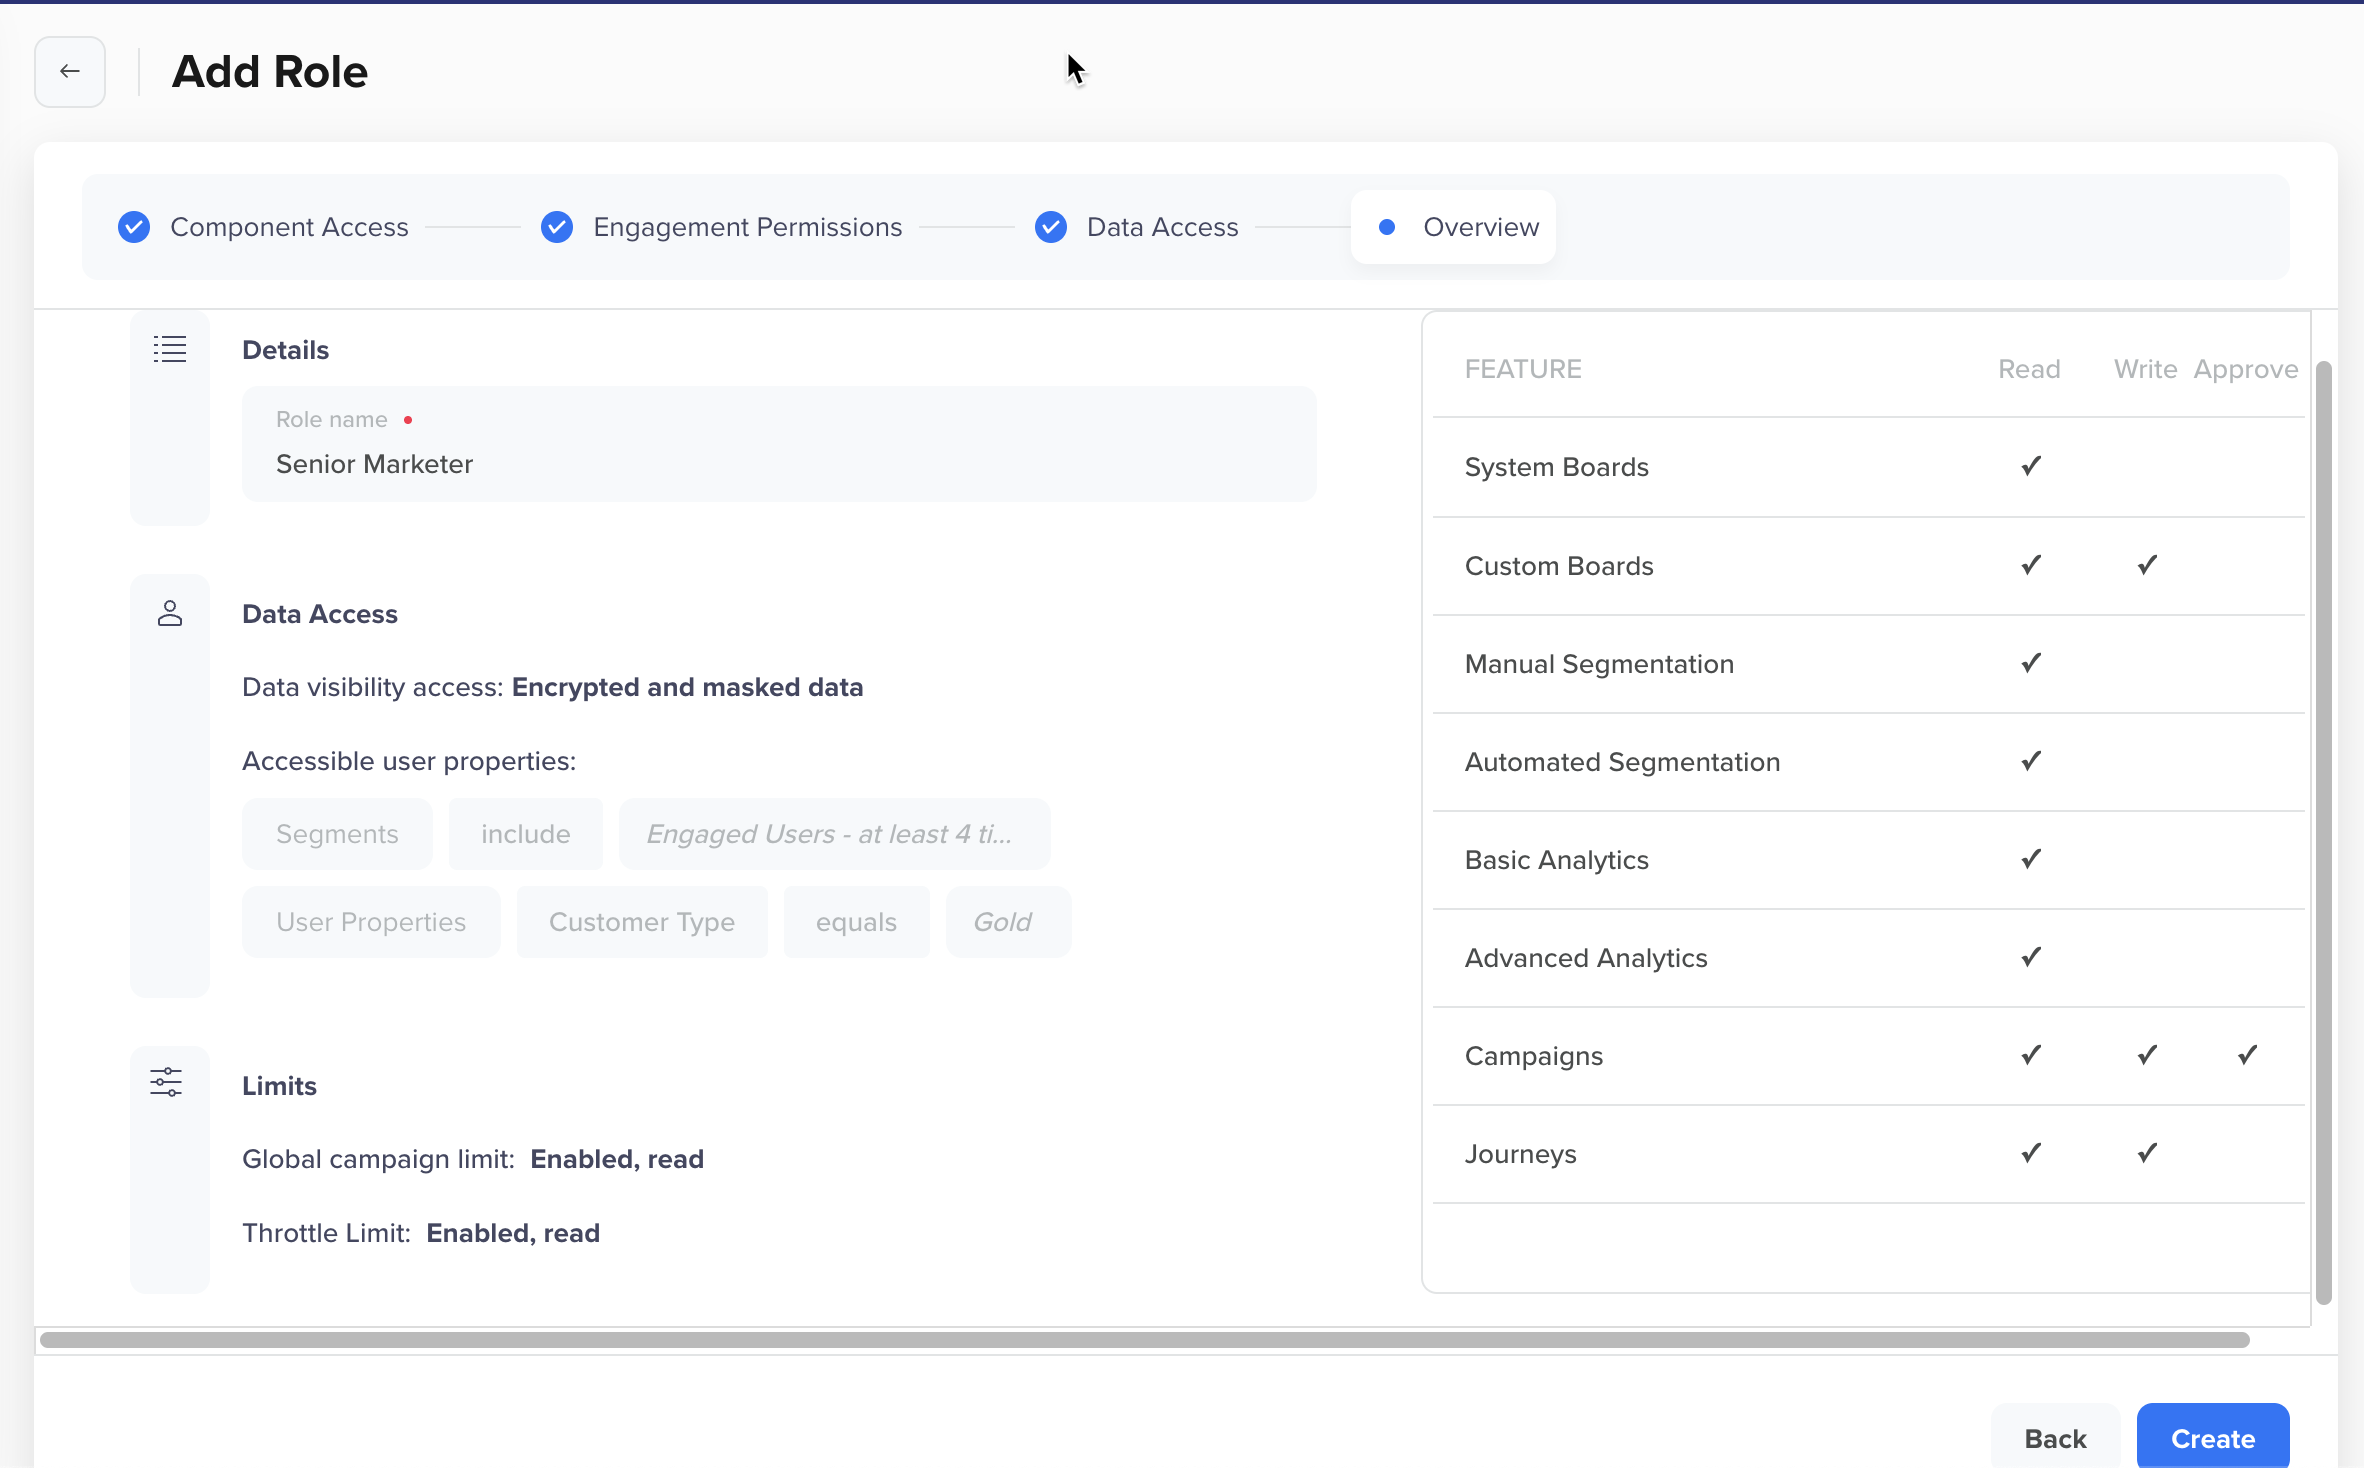Click Throttle Limit 'Enabled, read' value
This screenshot has height=1468, width=2364.
coord(513,1233)
